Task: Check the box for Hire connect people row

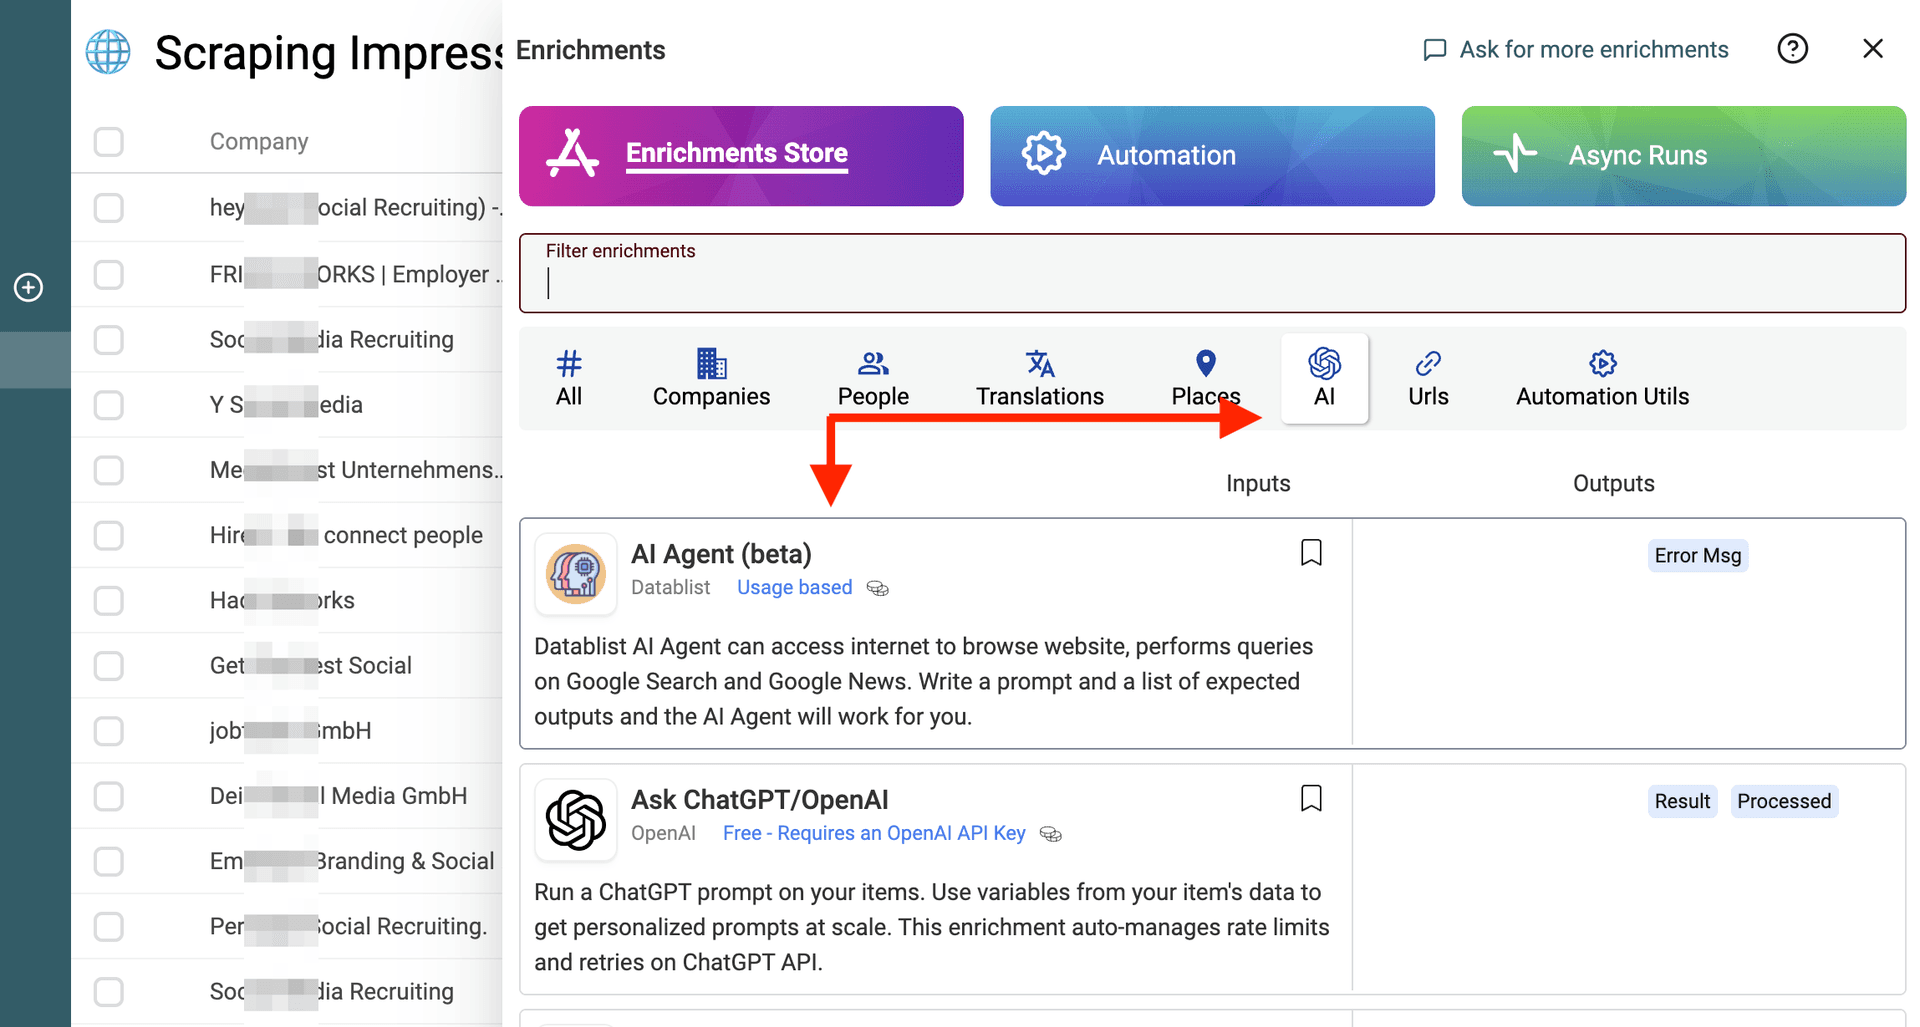Action: [109, 536]
